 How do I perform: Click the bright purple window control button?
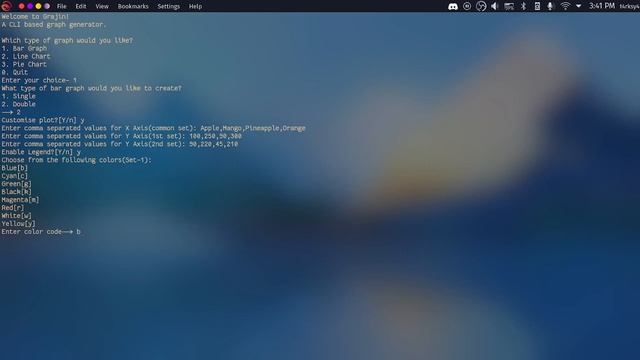[30, 6]
